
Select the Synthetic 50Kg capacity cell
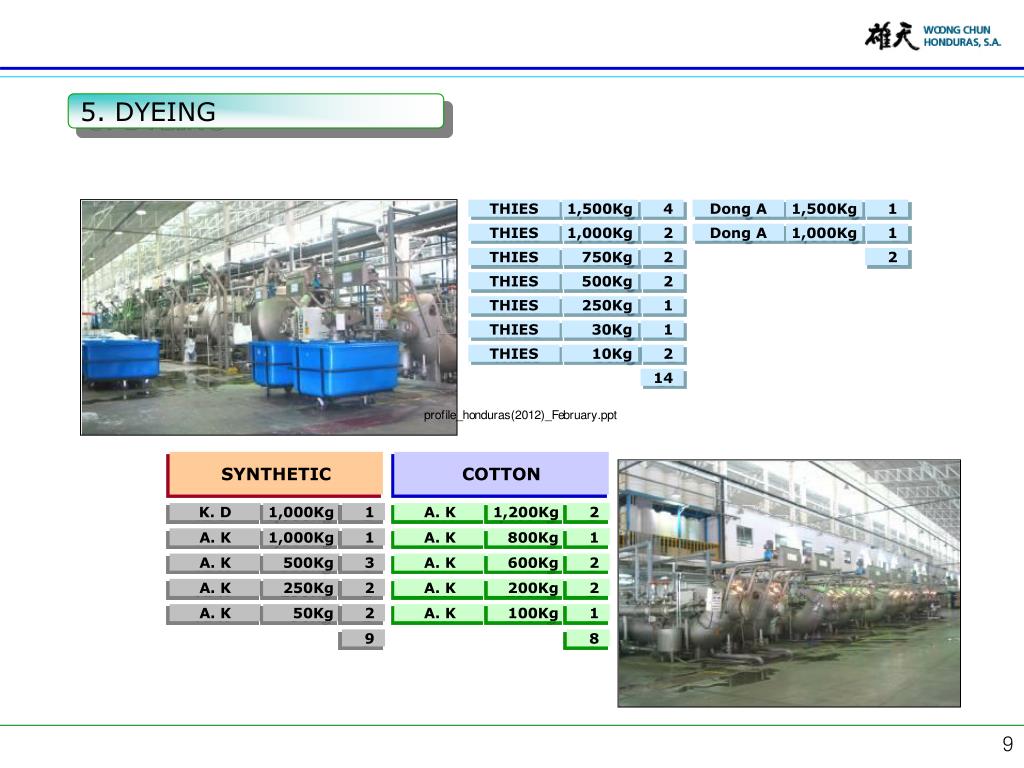299,614
